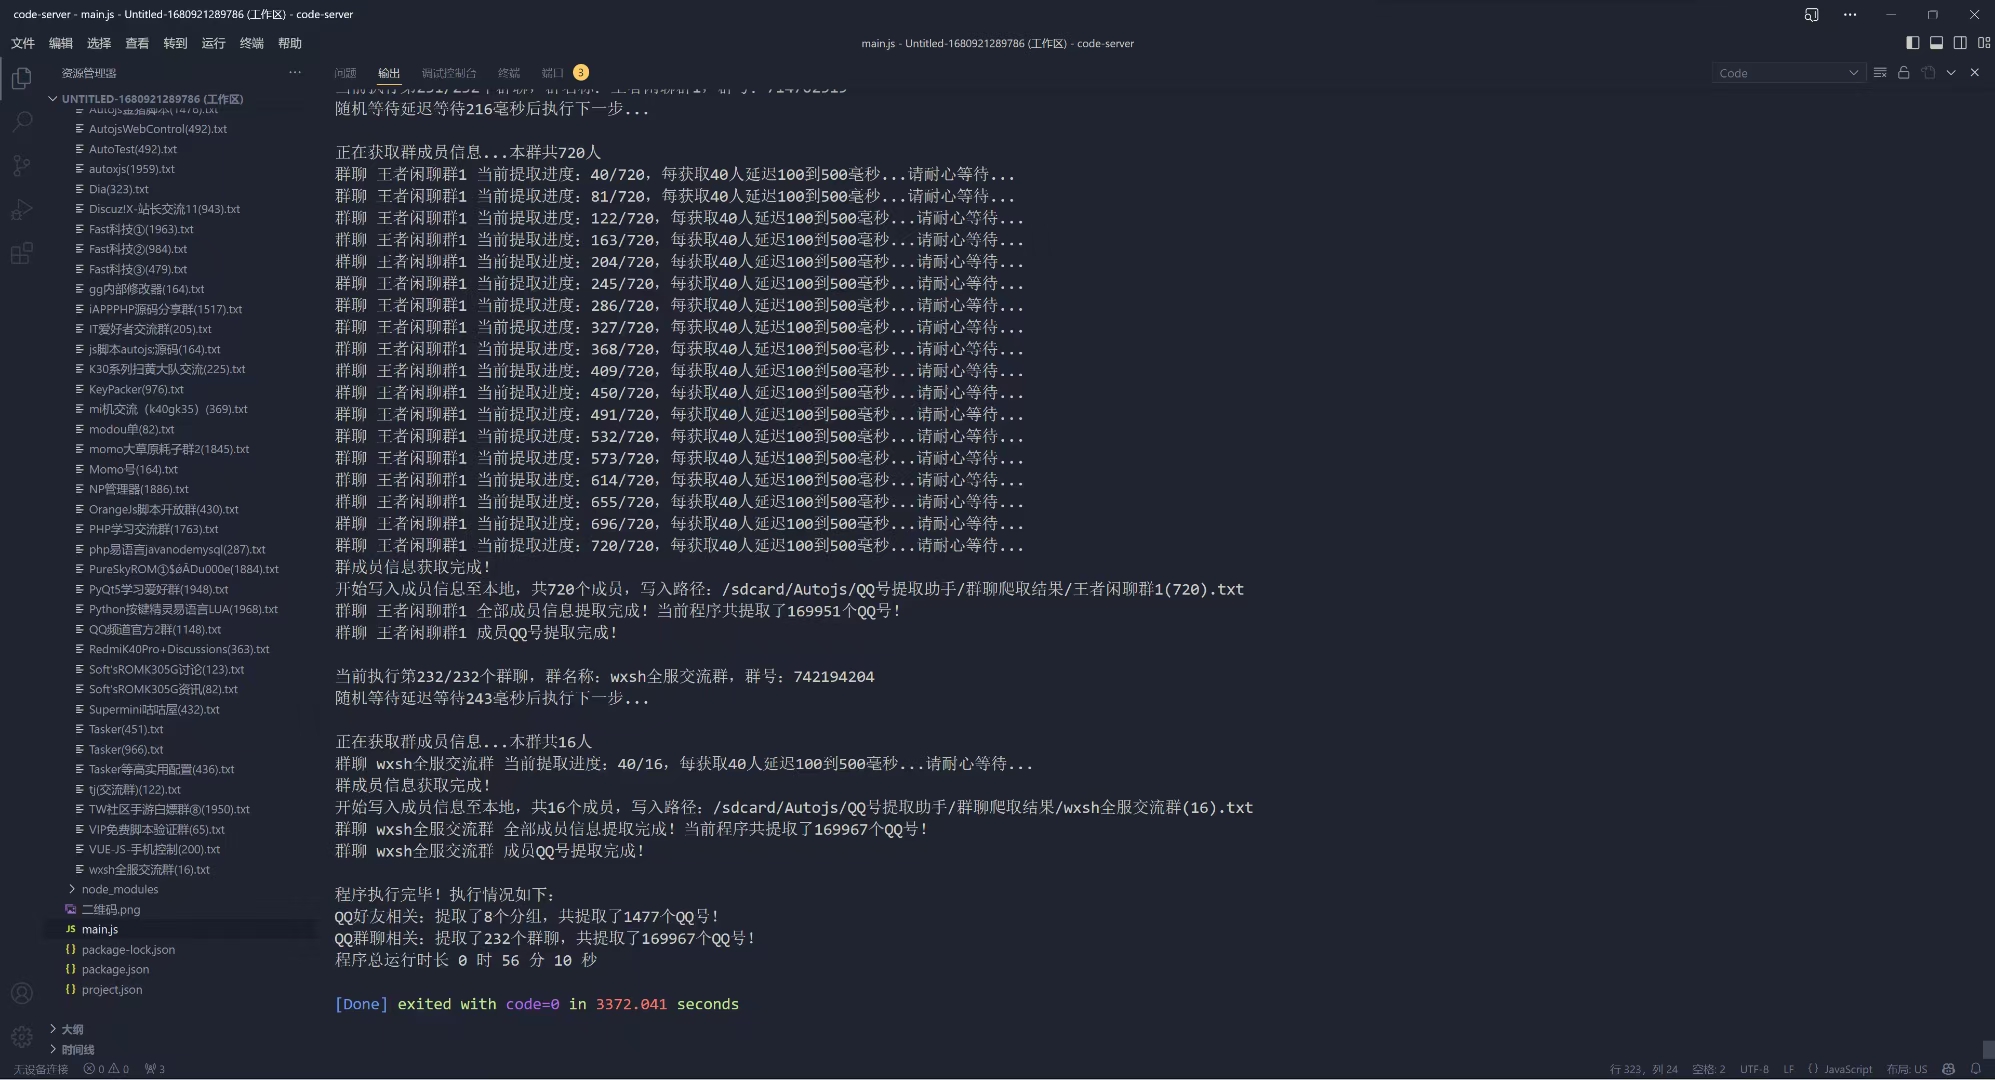Open the Manage settings gear

coord(22,1037)
